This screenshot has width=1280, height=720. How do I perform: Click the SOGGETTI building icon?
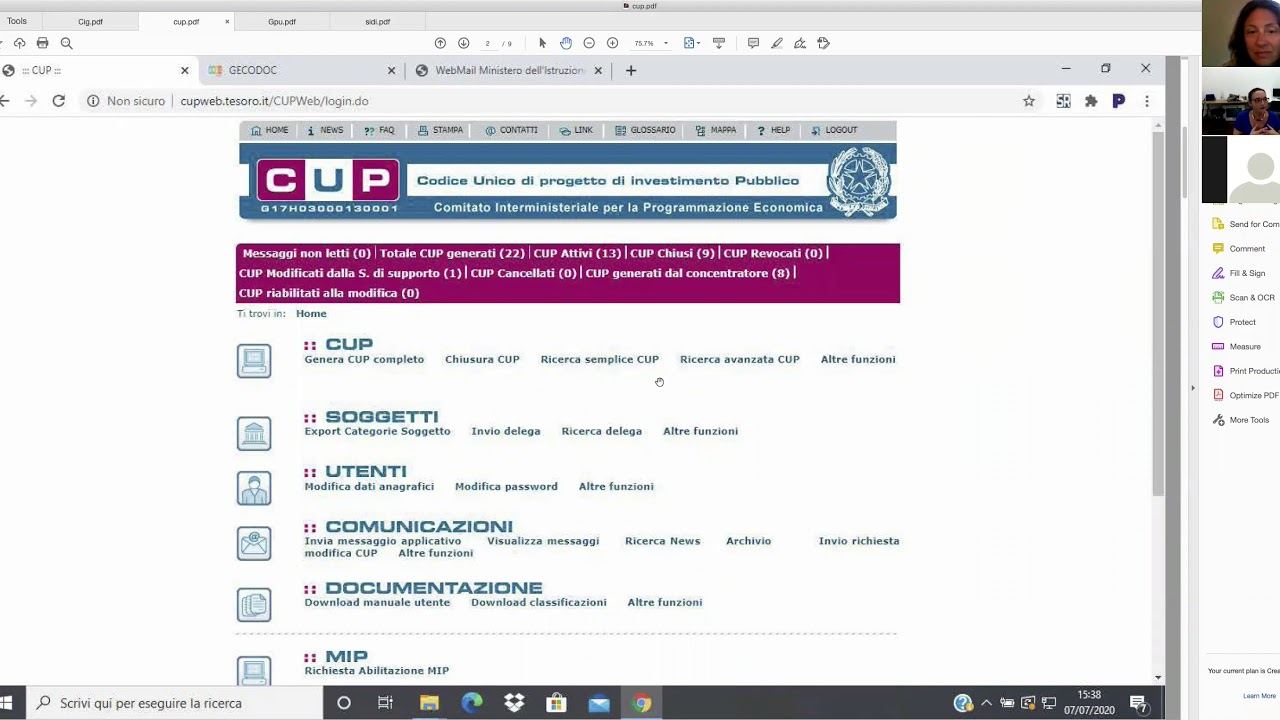click(x=254, y=433)
